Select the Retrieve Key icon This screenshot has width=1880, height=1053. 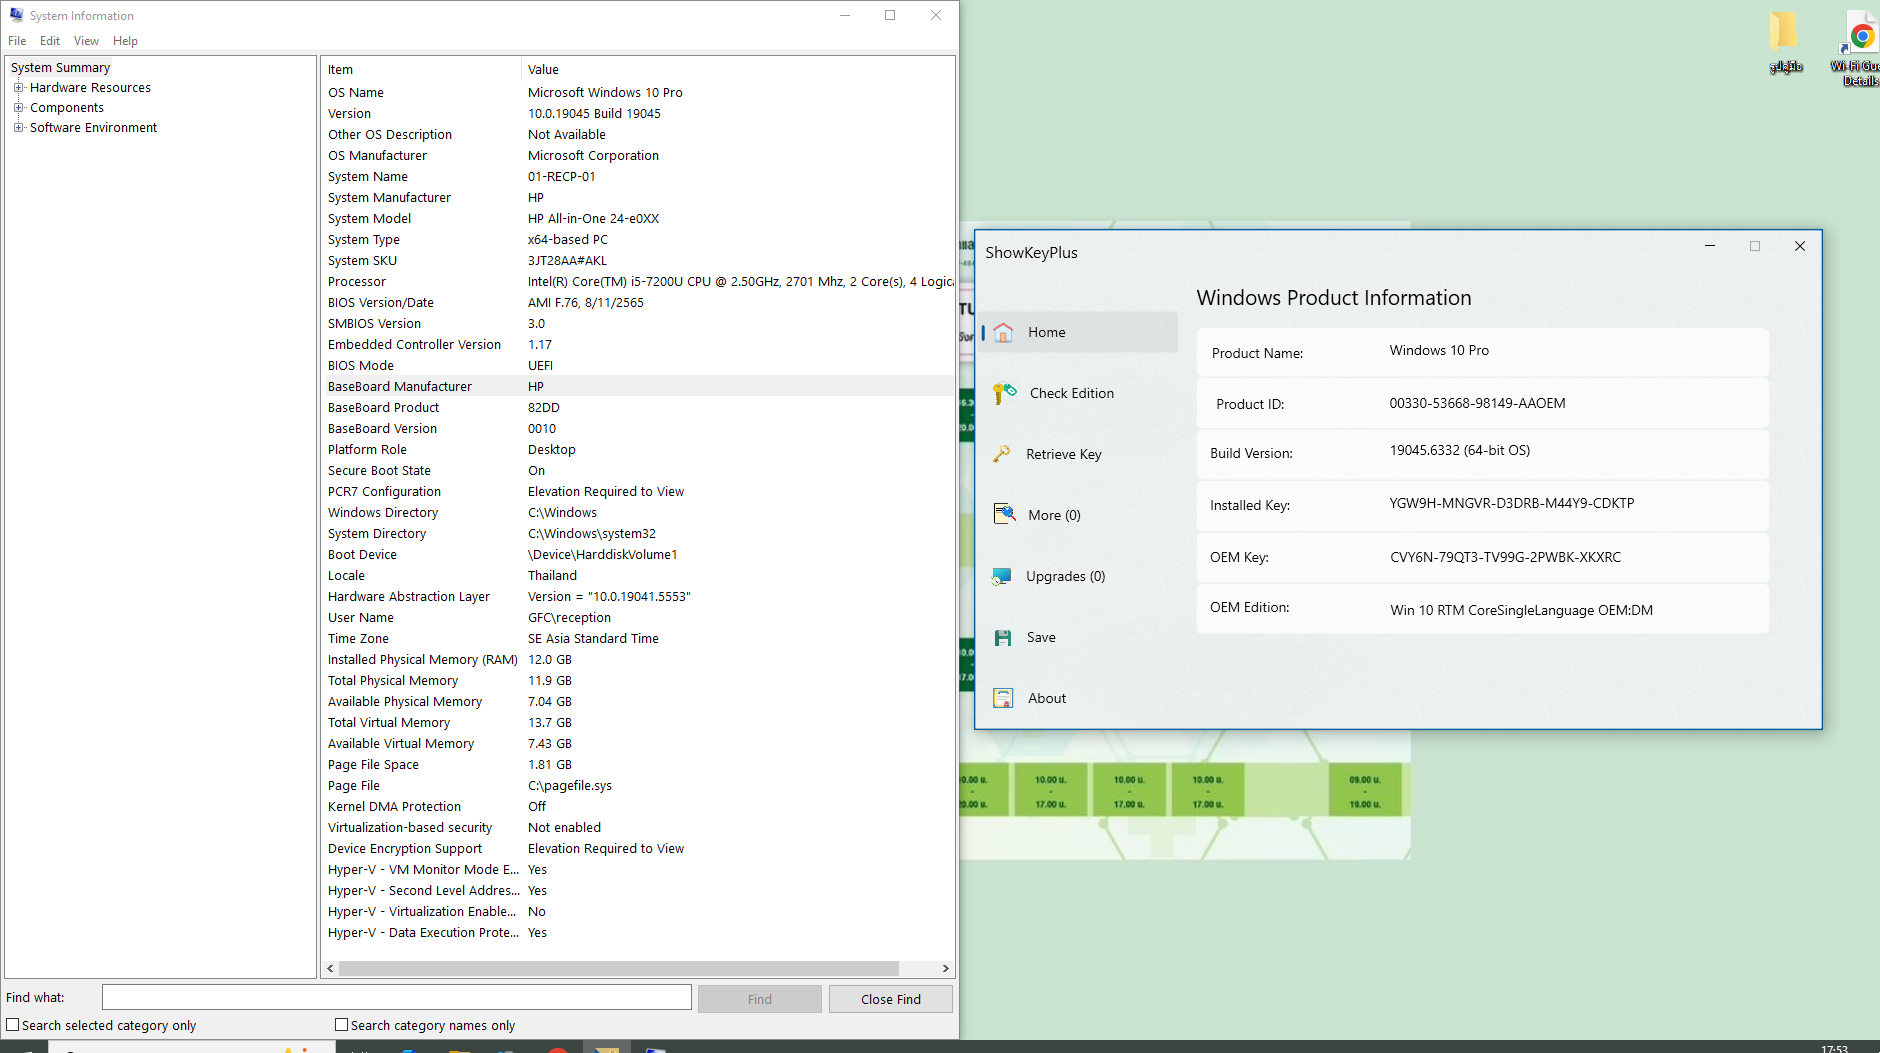pyautogui.click(x=1002, y=454)
